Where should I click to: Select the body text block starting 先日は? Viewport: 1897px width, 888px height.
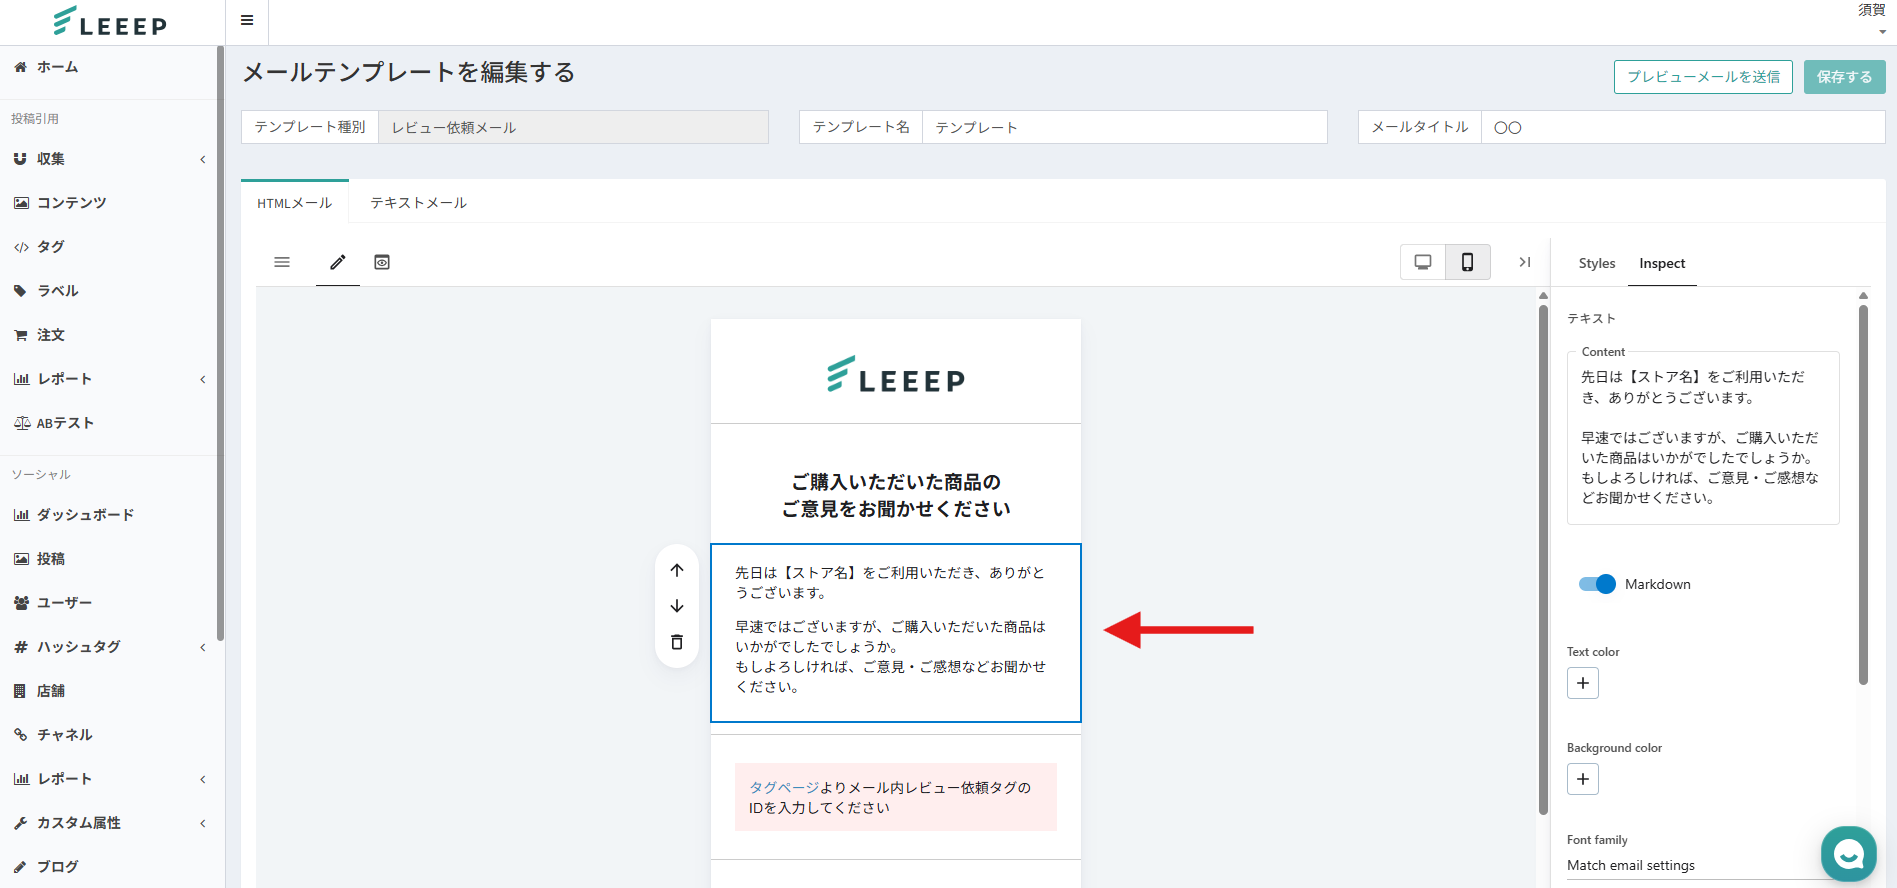[896, 632]
